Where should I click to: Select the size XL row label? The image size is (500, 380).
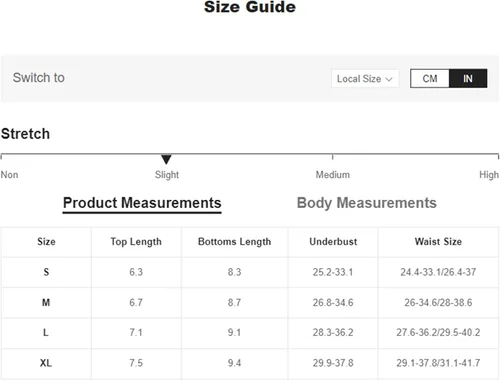click(46, 363)
